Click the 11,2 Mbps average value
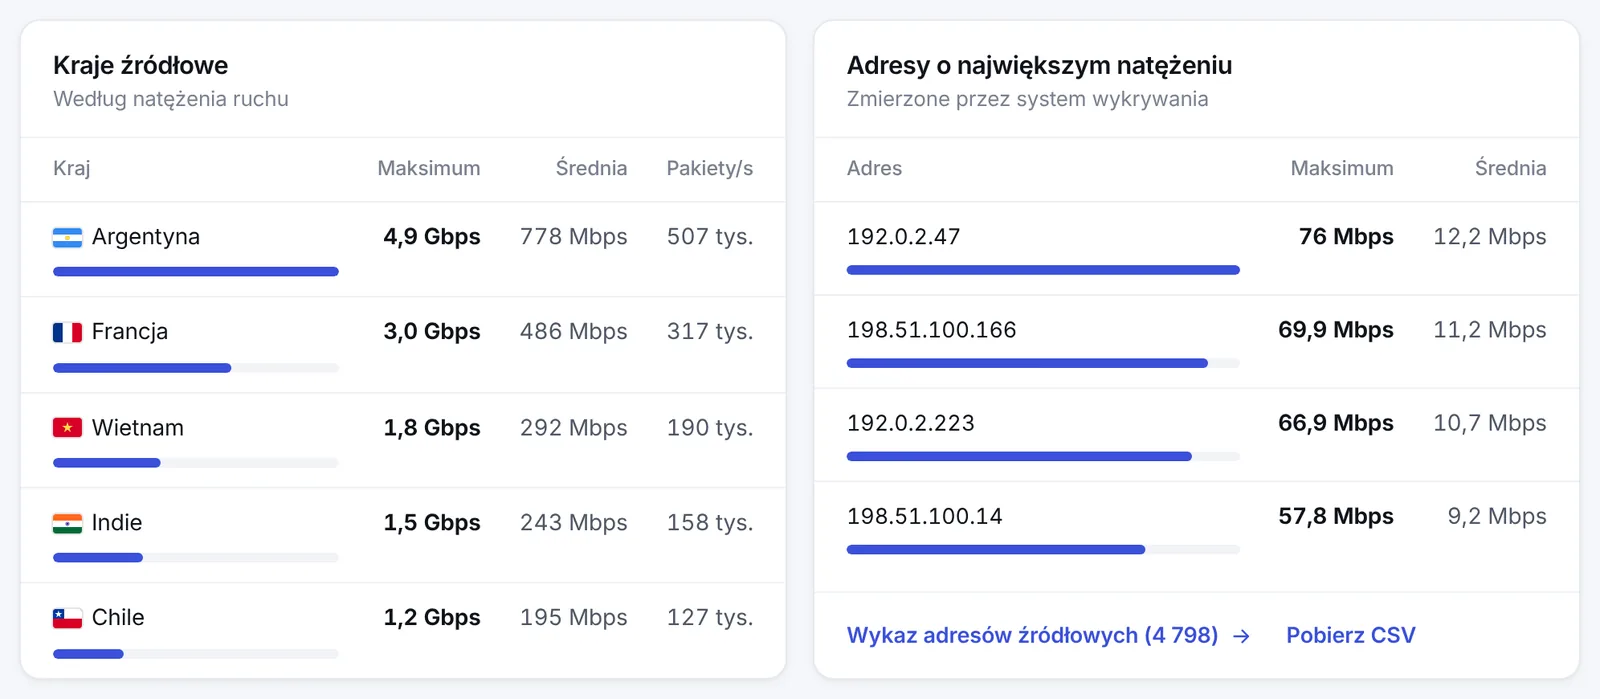 pos(1490,330)
